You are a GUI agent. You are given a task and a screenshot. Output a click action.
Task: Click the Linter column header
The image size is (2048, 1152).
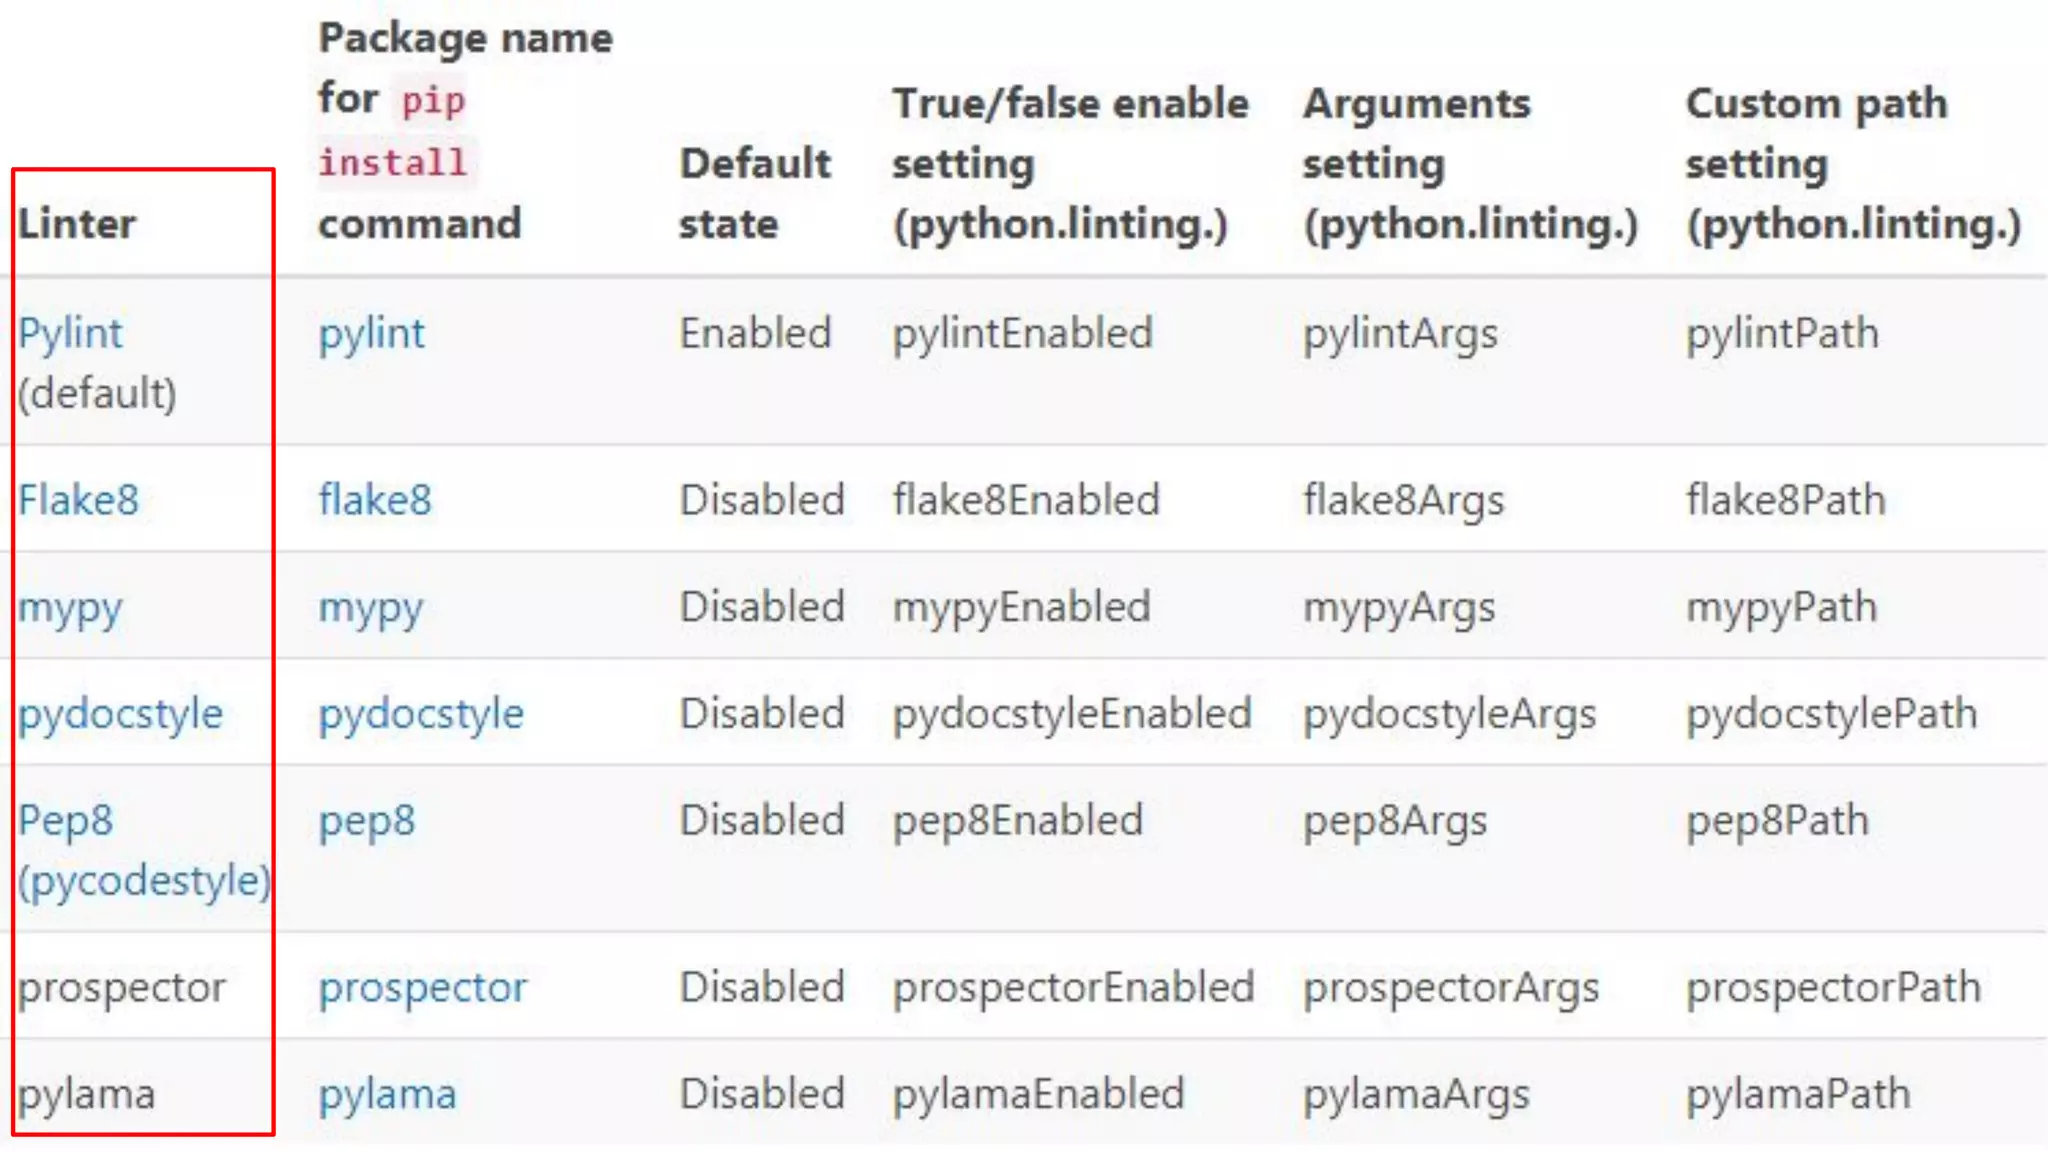tap(77, 223)
